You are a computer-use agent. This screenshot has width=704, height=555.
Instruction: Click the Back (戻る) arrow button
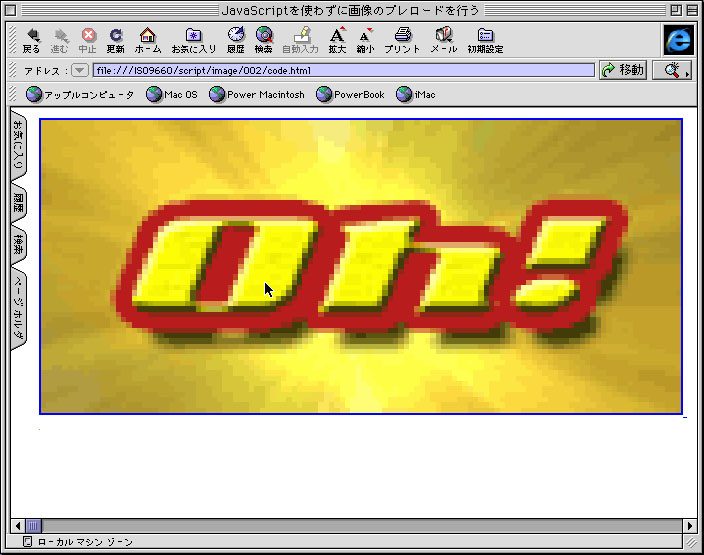31,36
